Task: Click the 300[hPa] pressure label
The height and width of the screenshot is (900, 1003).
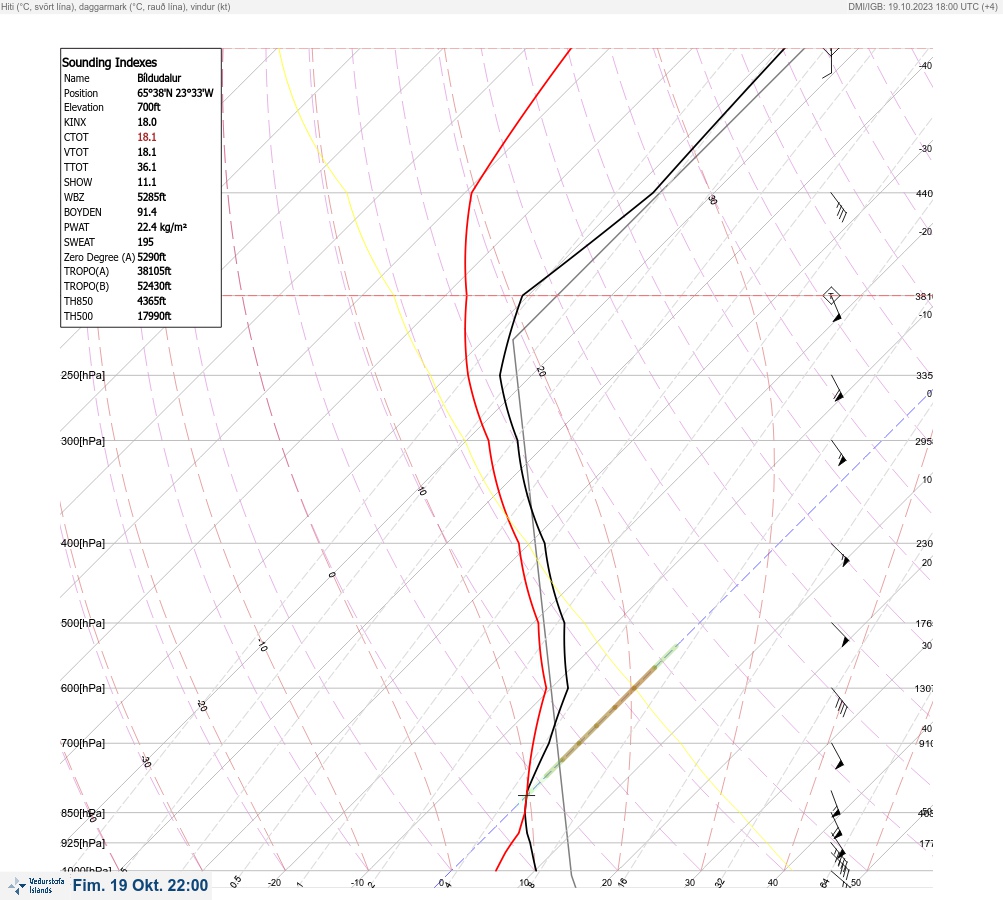Action: 83,441
